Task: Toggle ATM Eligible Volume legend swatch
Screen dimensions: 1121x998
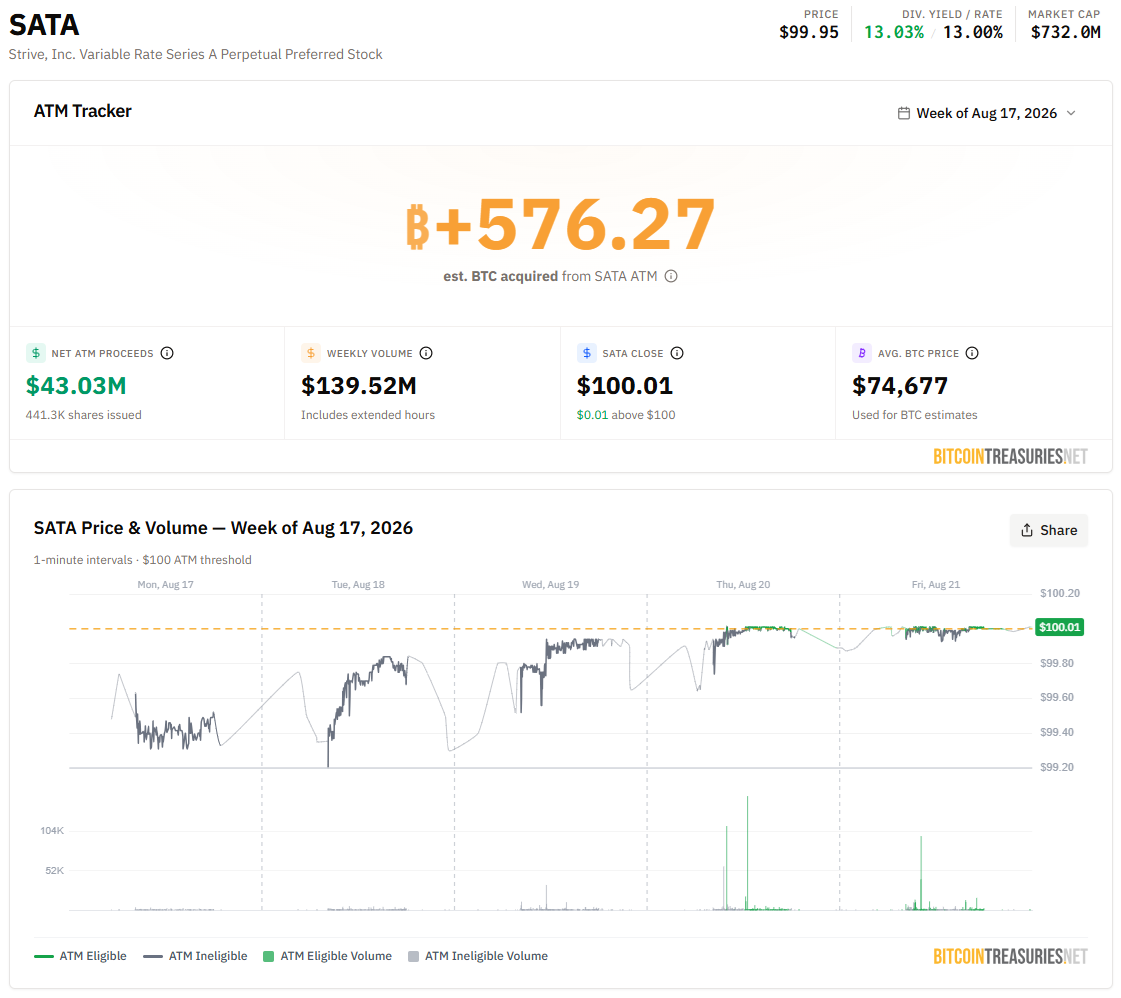Action: (269, 957)
